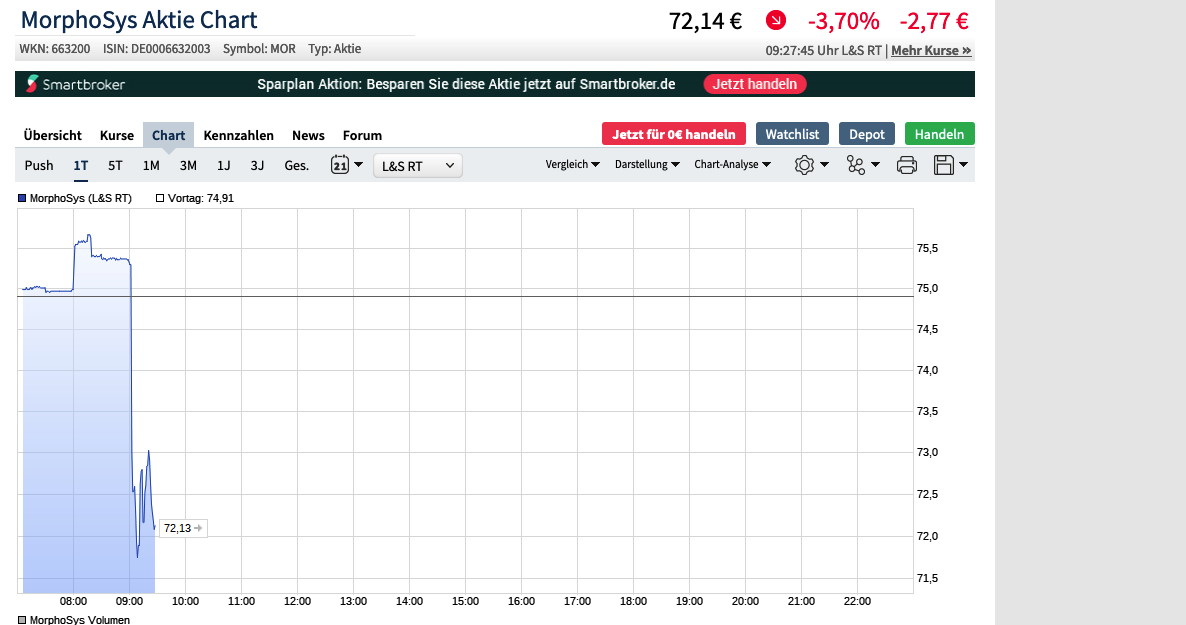
Task: Add stock via Watchlist button
Action: click(x=792, y=134)
